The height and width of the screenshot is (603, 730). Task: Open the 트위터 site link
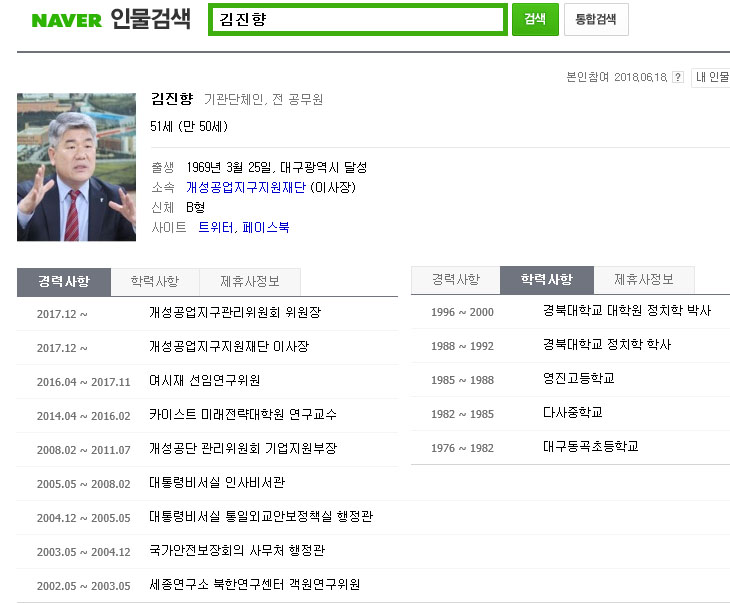point(216,227)
